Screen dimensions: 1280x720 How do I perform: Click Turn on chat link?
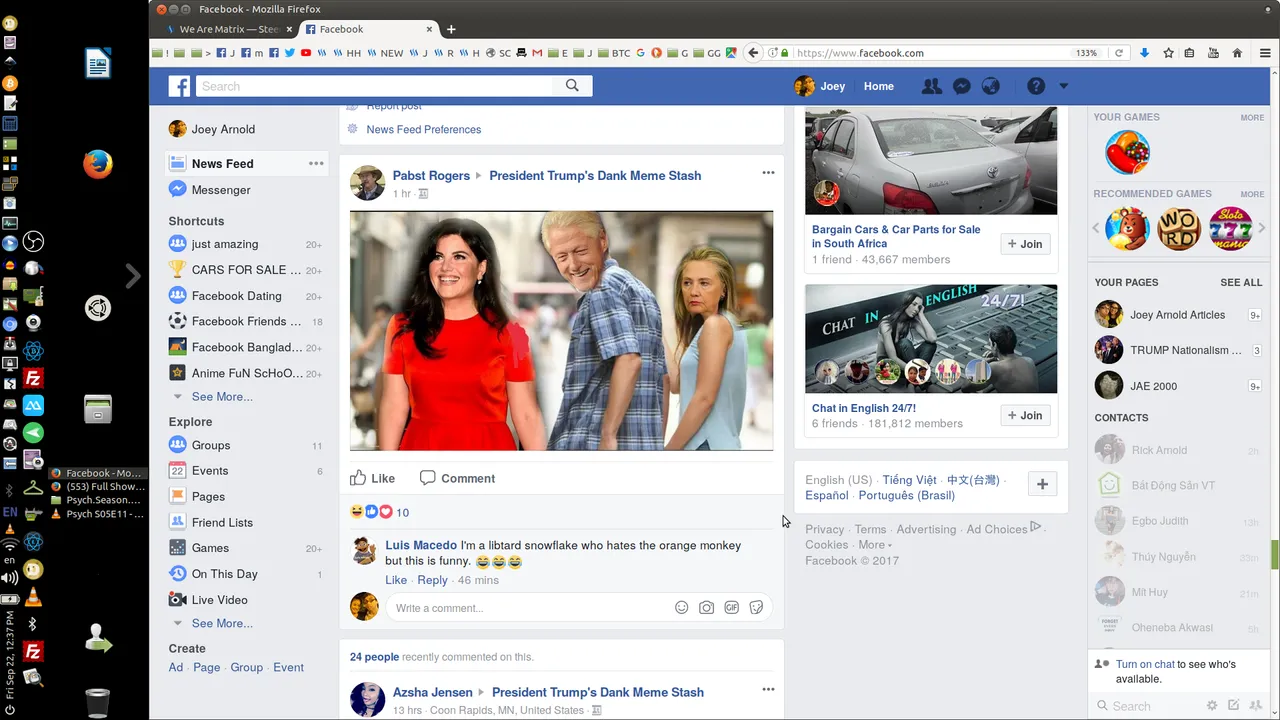[x=1145, y=664]
